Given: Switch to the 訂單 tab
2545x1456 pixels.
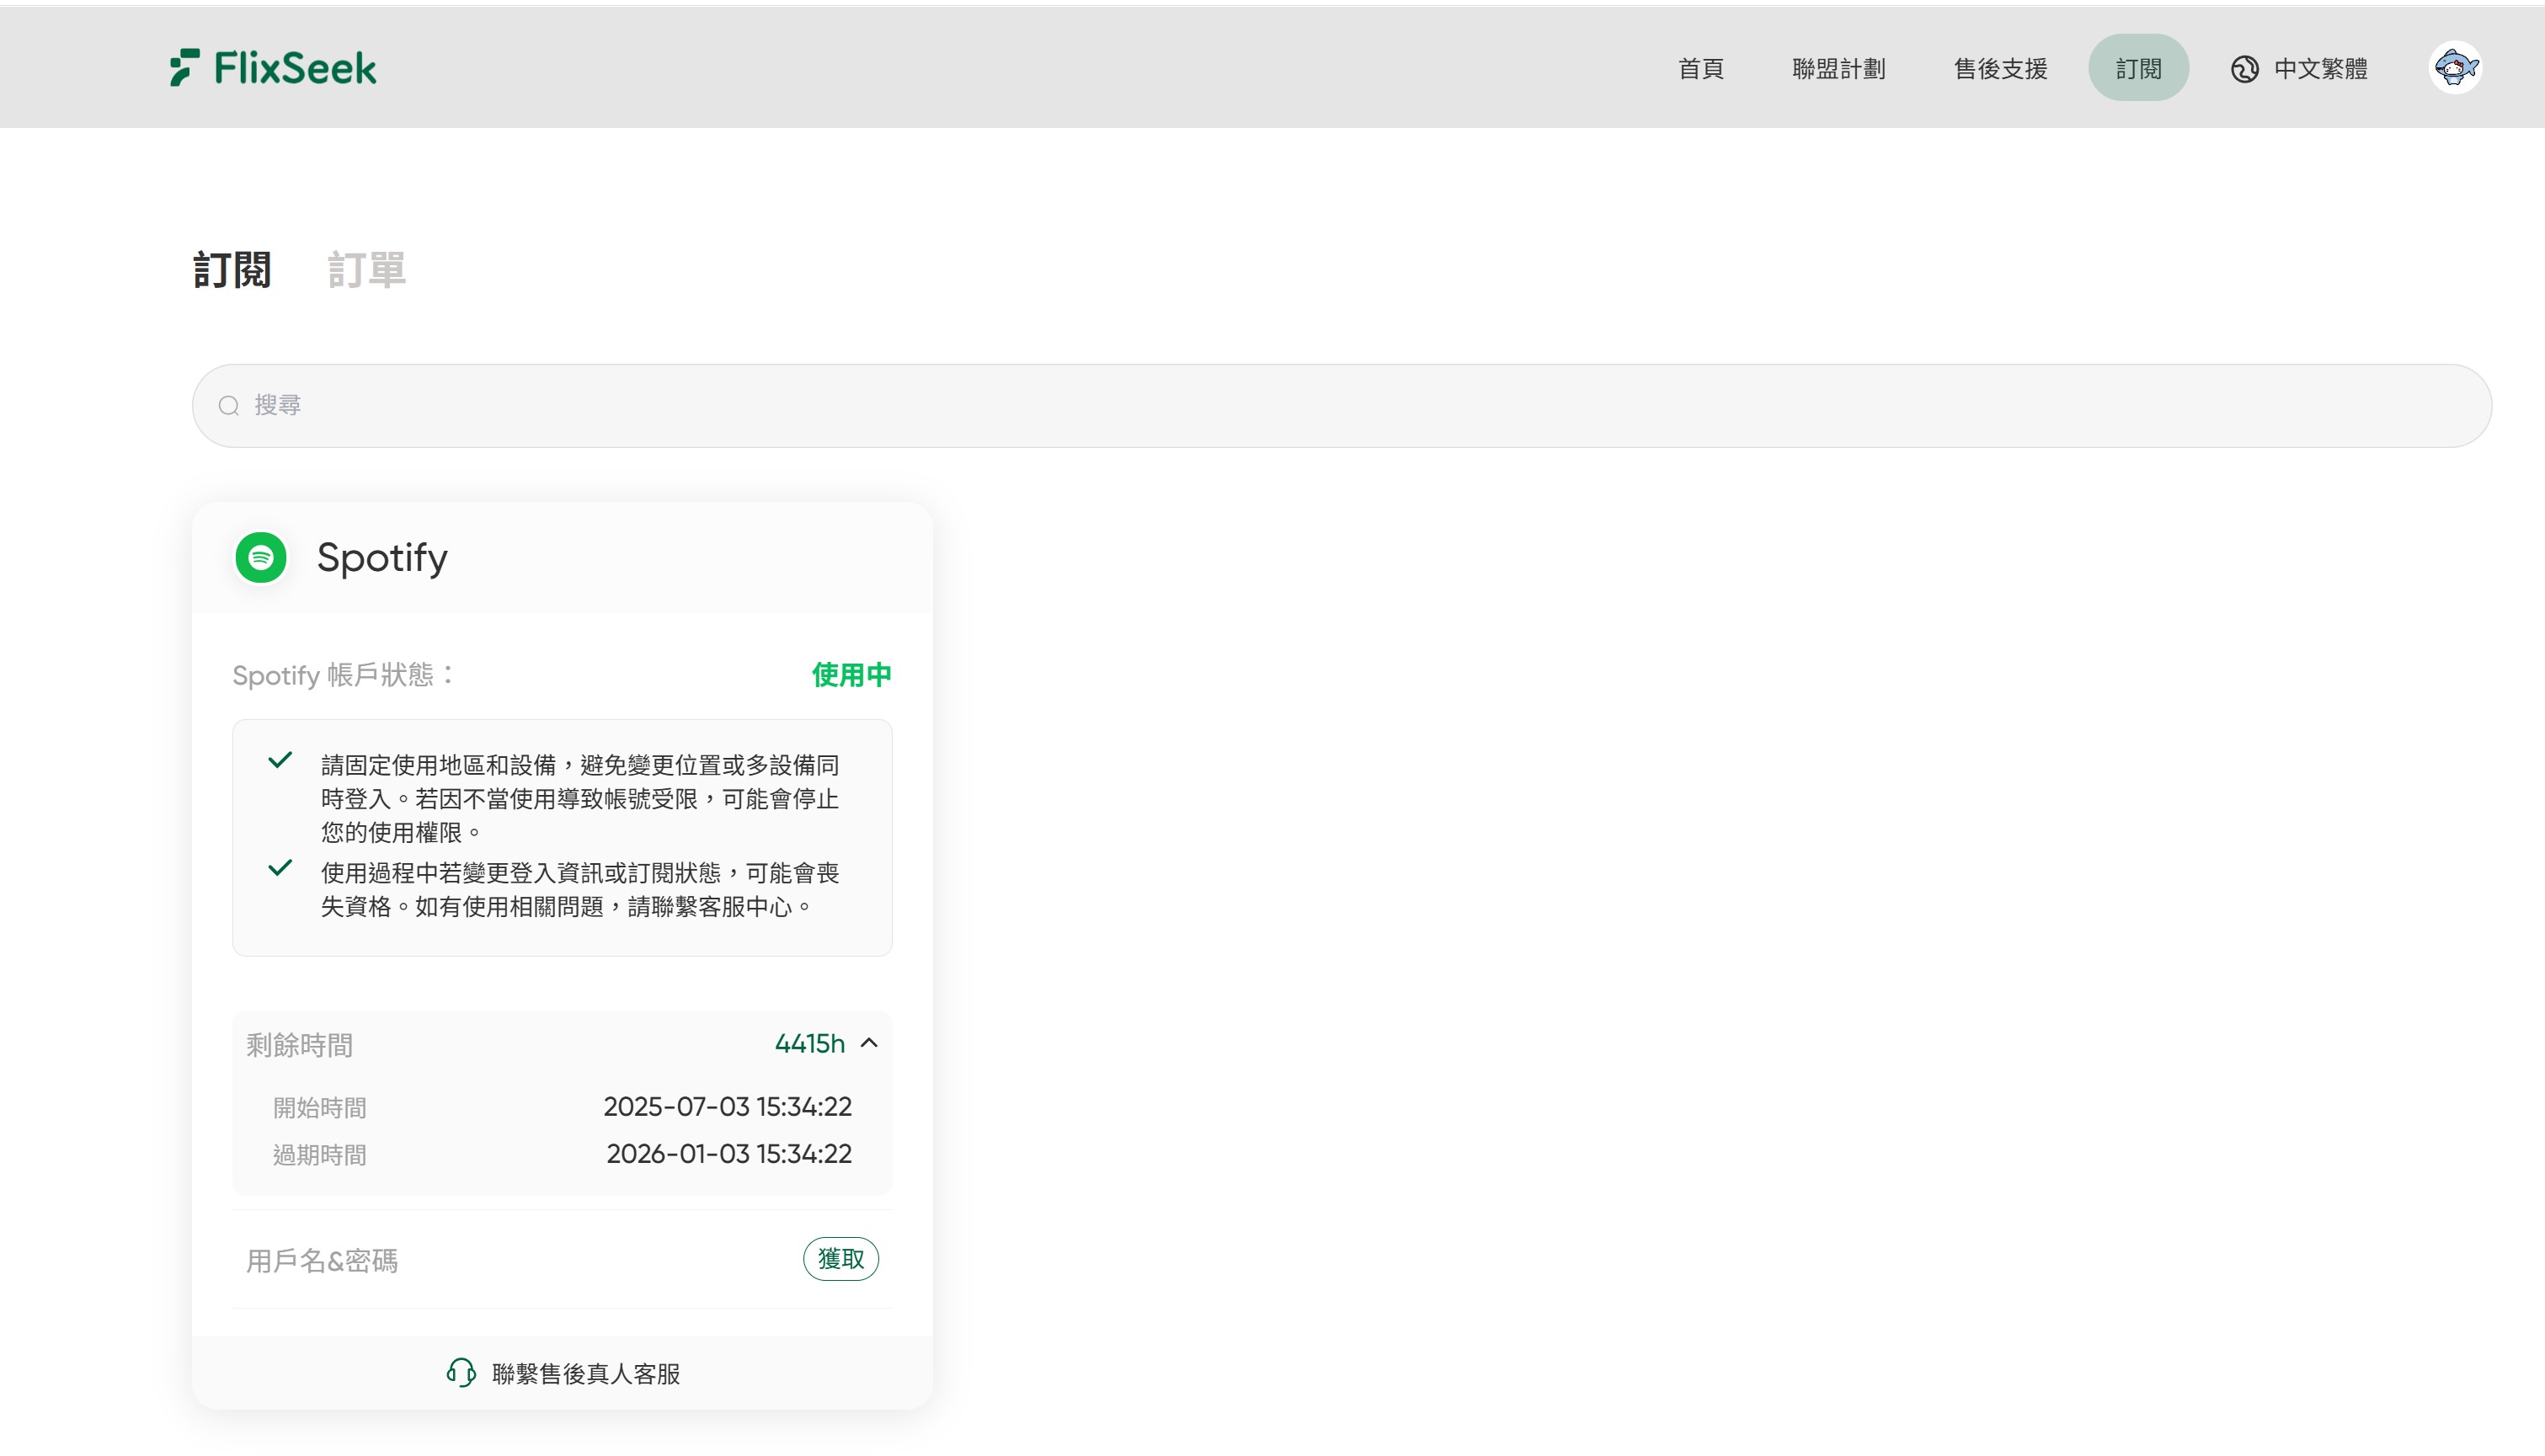Looking at the screenshot, I should click(366, 270).
